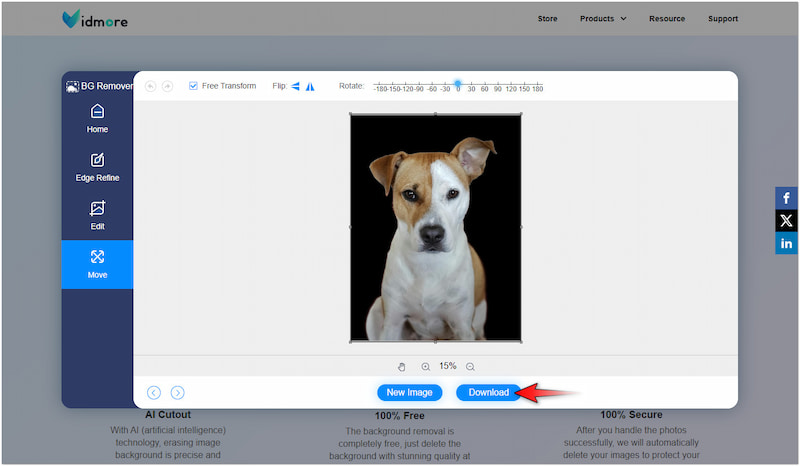
Task: Go to previous step using the bottom-left arrow
Action: (154, 393)
